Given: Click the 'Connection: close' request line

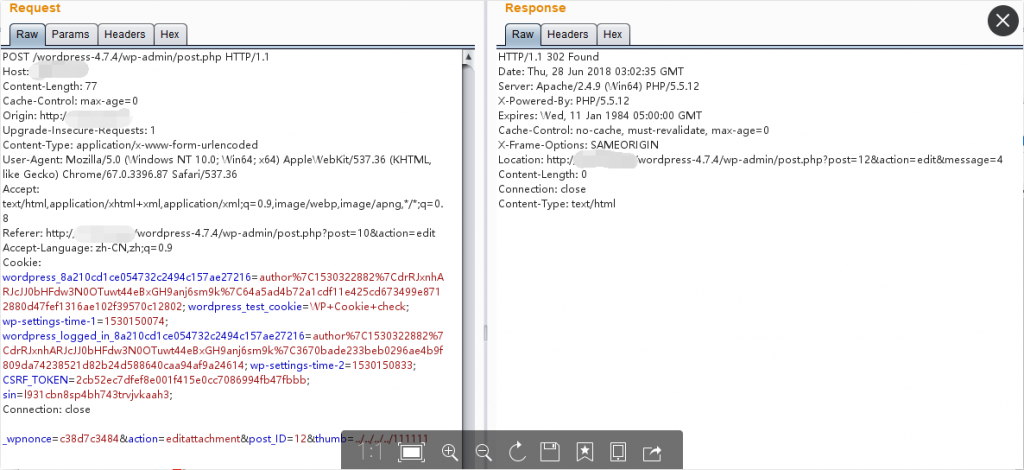Looking at the screenshot, I should (46, 409).
